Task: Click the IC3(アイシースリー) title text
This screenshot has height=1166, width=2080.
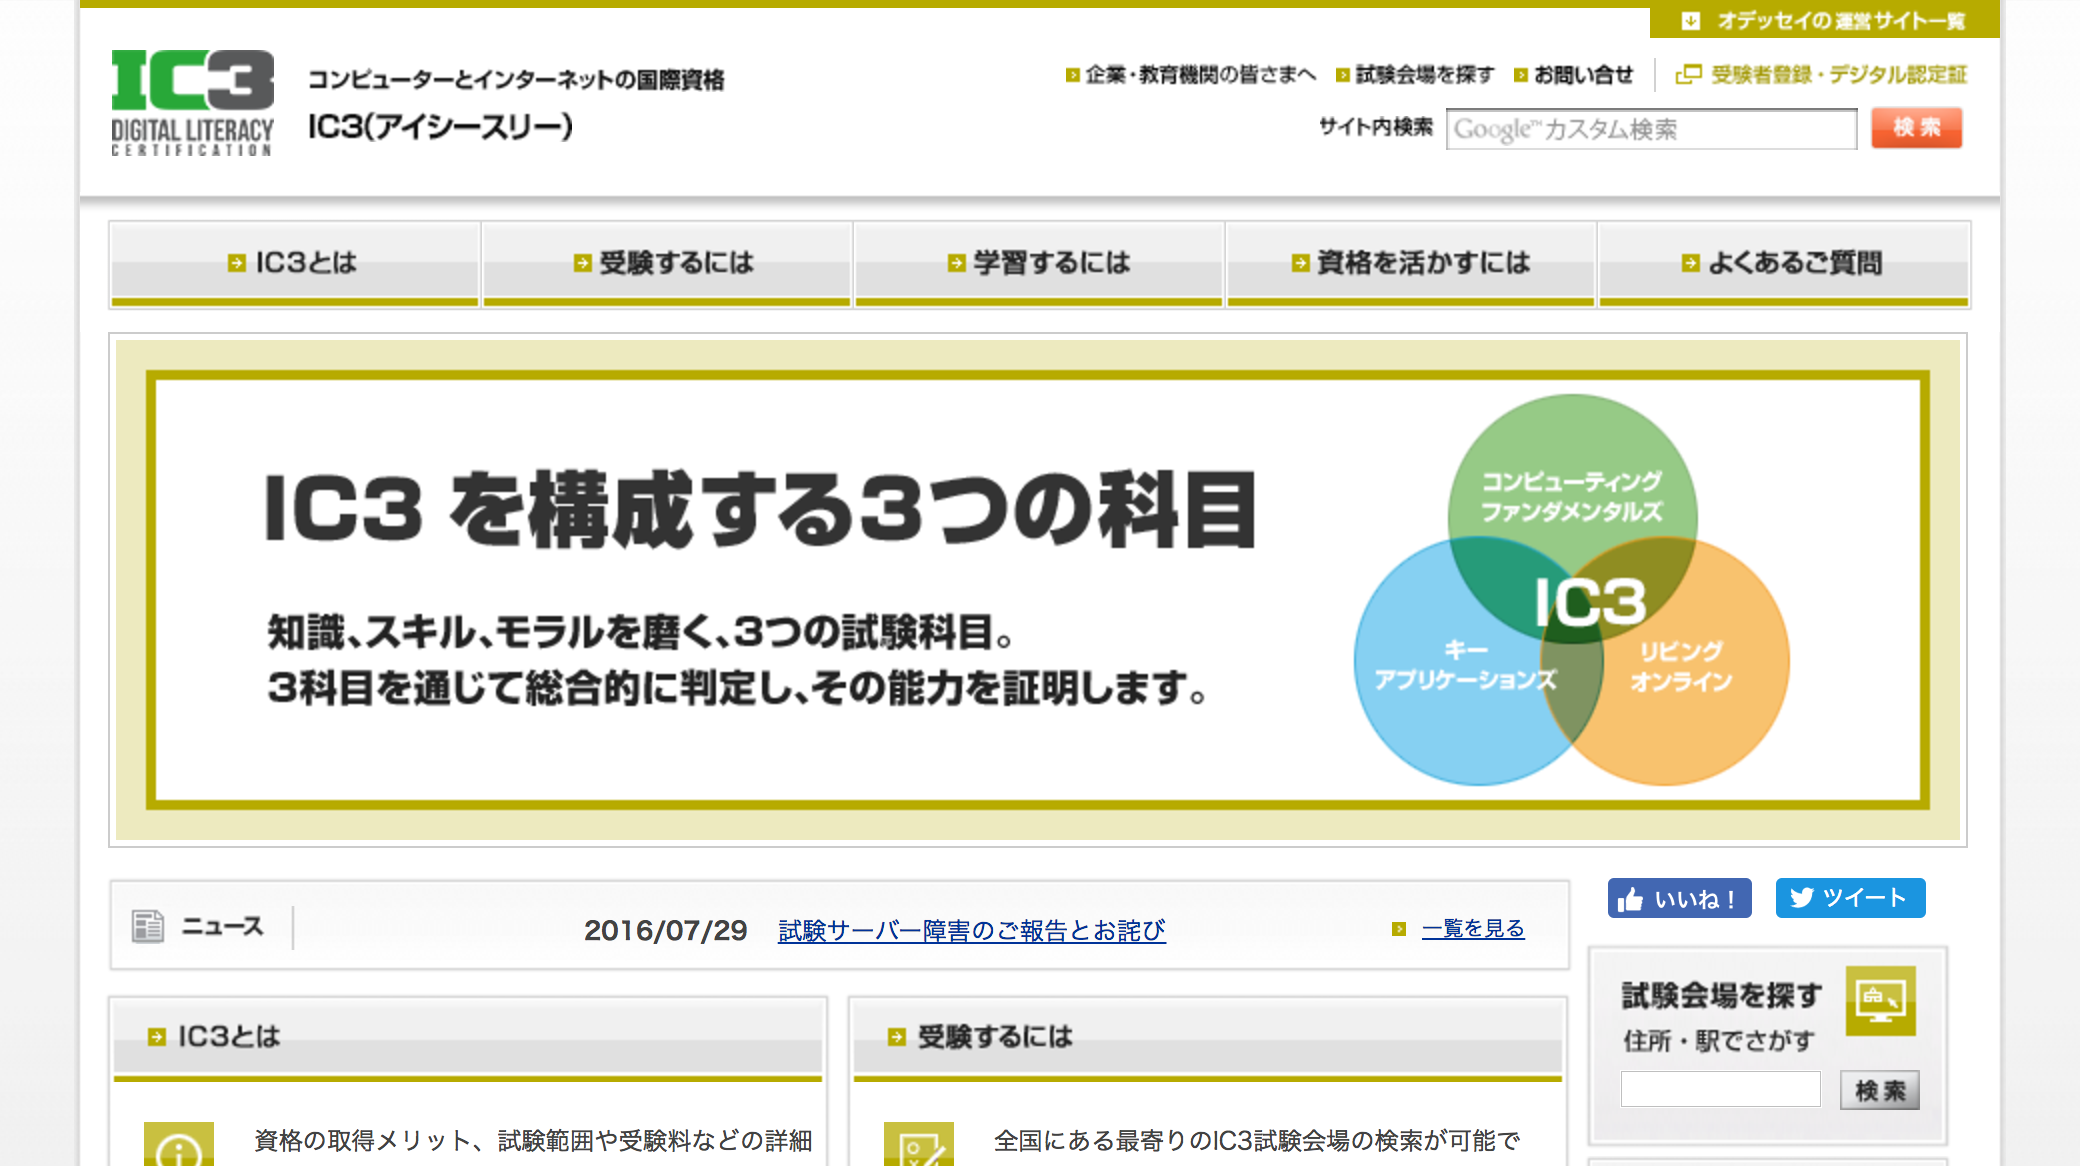Action: 440,127
